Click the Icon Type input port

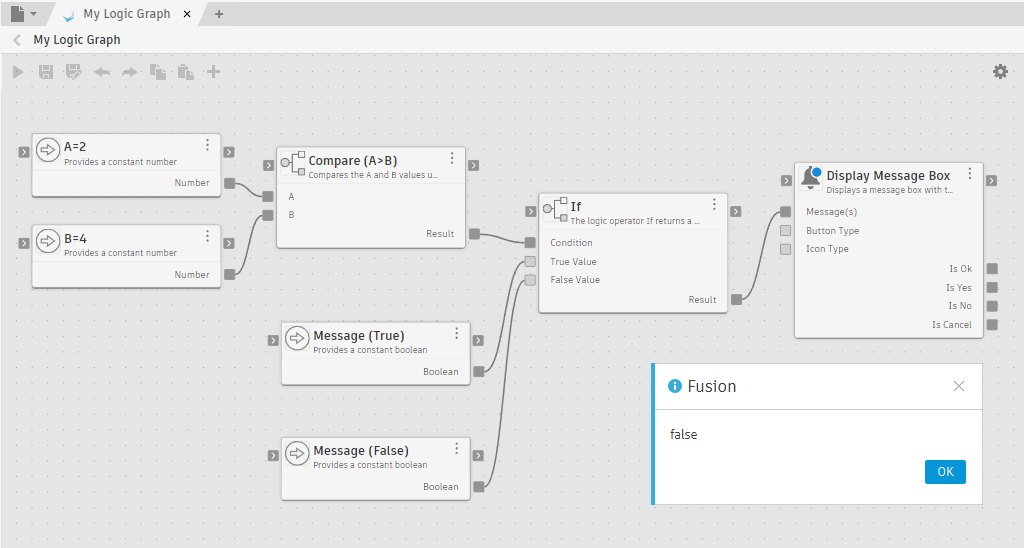click(x=786, y=249)
